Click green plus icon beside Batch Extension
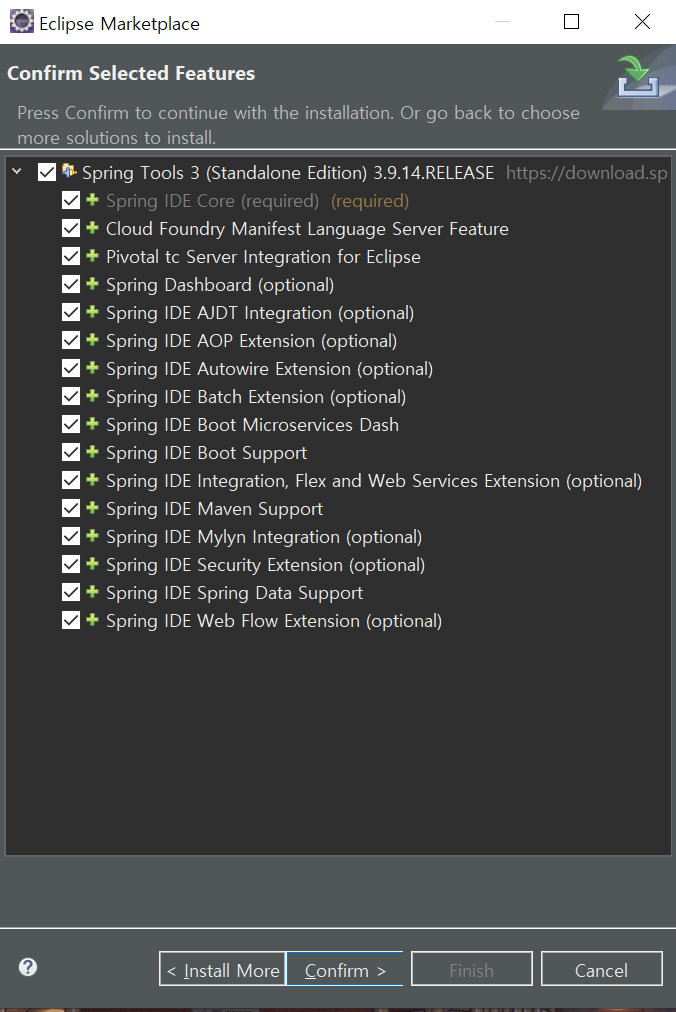Screen dimensions: 676x1012 (x=92, y=396)
